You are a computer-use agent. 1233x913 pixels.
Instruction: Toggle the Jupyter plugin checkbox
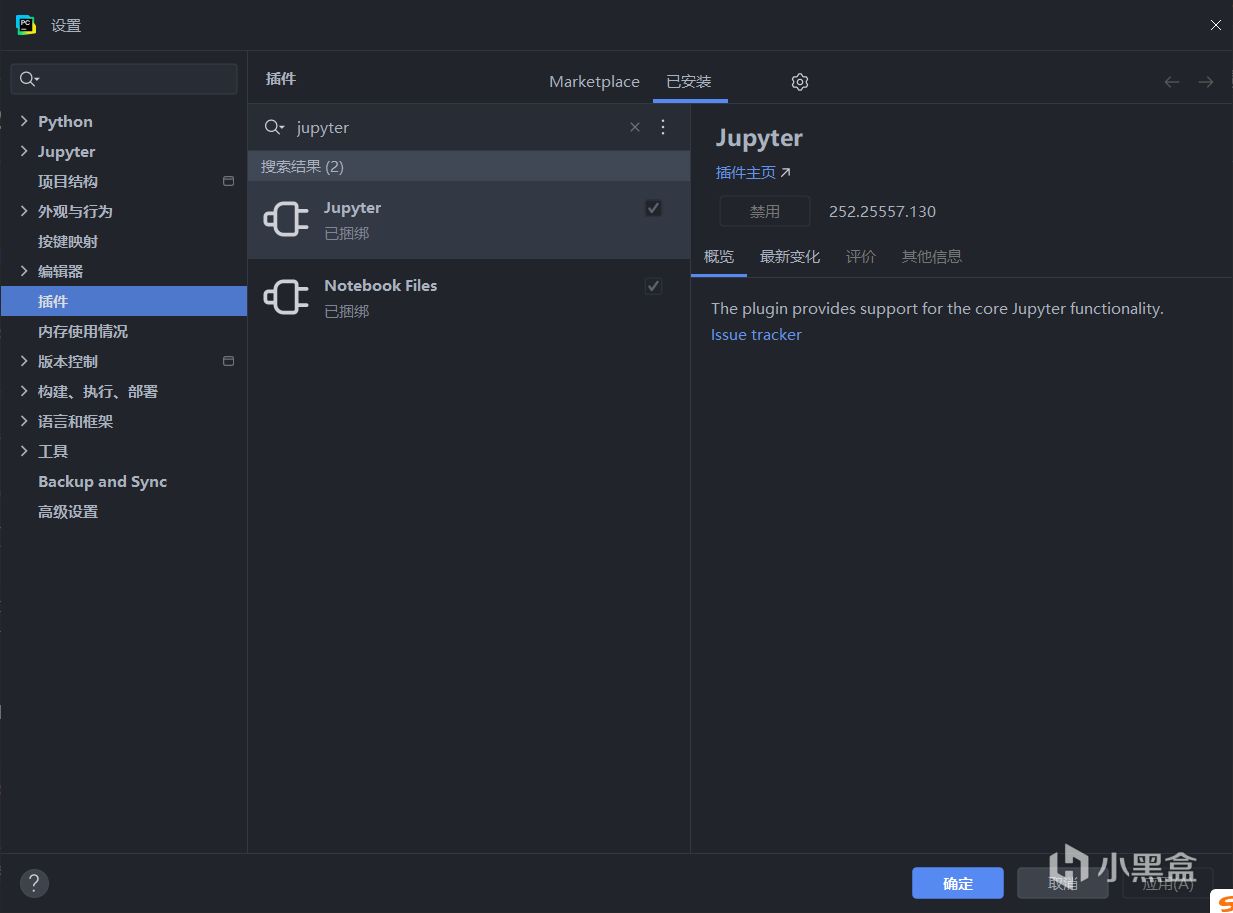(x=653, y=208)
